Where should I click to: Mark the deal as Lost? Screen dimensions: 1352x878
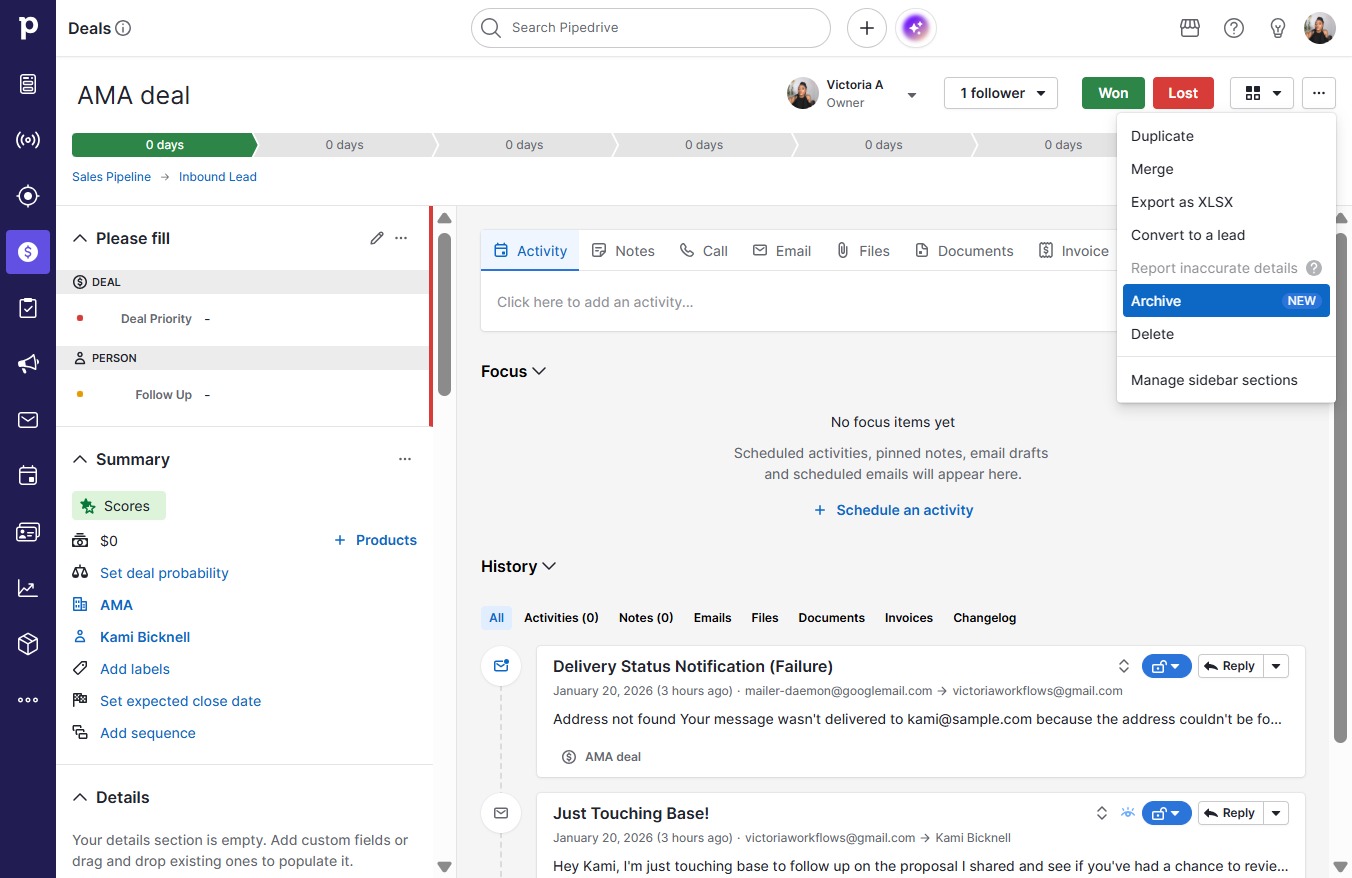click(1183, 93)
